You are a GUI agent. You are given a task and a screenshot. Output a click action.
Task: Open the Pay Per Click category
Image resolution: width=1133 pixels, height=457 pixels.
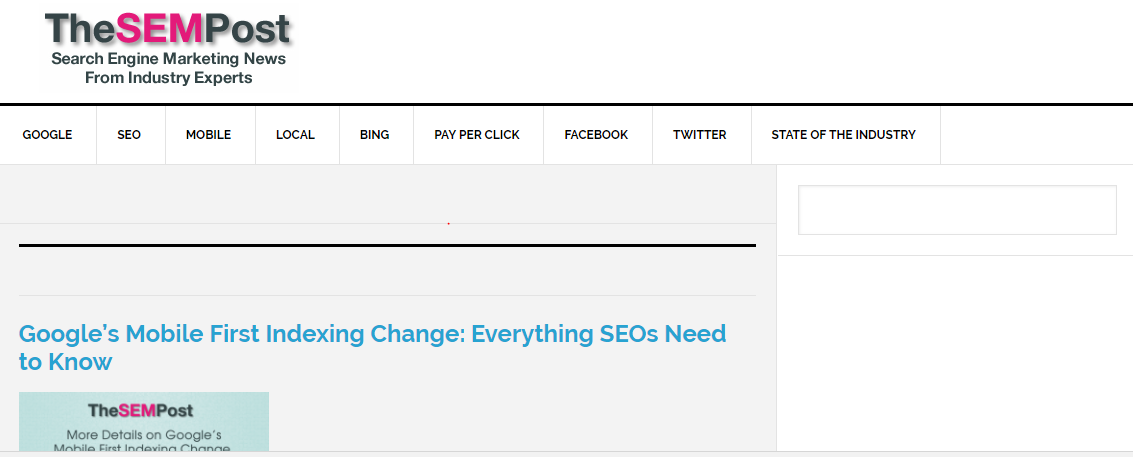pyautogui.click(x=477, y=135)
